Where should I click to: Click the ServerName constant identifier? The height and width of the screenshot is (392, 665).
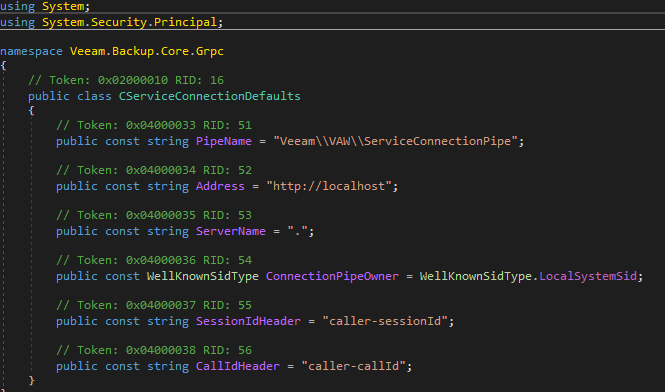pyautogui.click(x=231, y=231)
